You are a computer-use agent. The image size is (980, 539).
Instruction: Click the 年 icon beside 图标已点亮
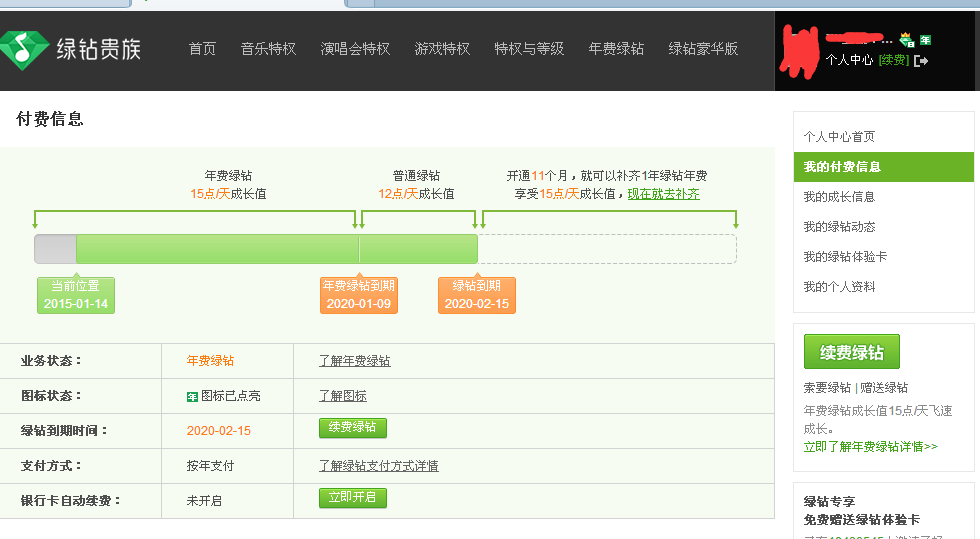tap(192, 396)
